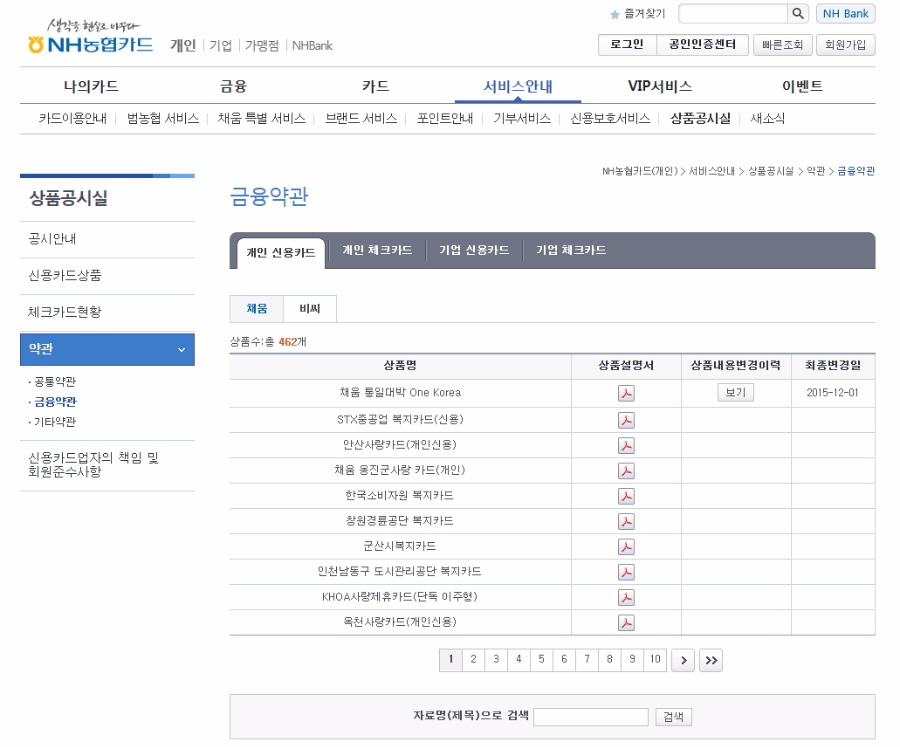Click the 즐겨찾기 star icon
Screen dimensions: 900x747
click(615, 14)
